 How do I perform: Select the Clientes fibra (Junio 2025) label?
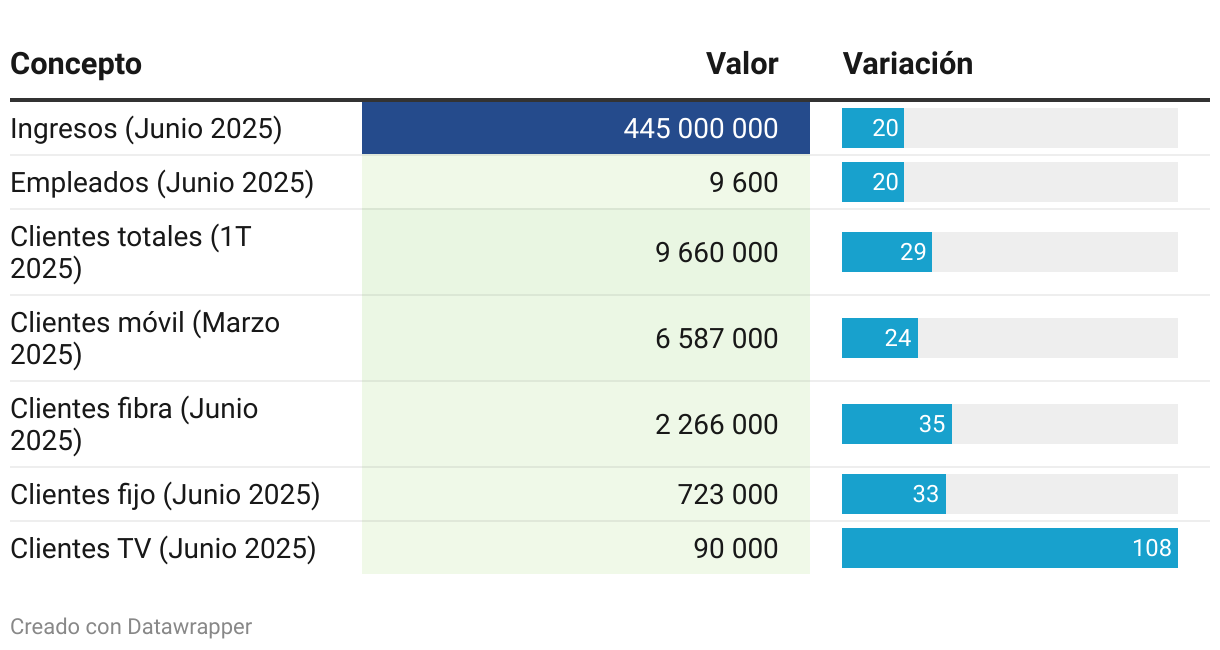click(x=134, y=424)
